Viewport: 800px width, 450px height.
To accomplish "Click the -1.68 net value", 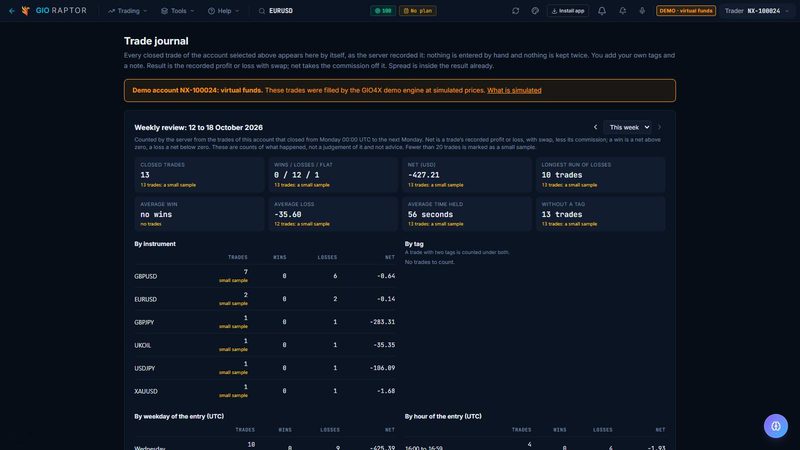I will (386, 391).
